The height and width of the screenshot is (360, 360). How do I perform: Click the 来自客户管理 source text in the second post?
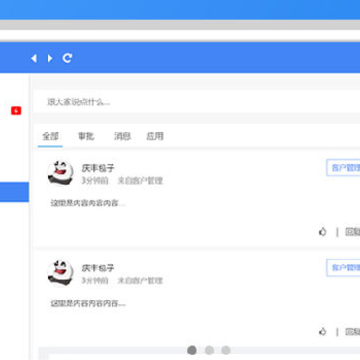pyautogui.click(x=140, y=281)
